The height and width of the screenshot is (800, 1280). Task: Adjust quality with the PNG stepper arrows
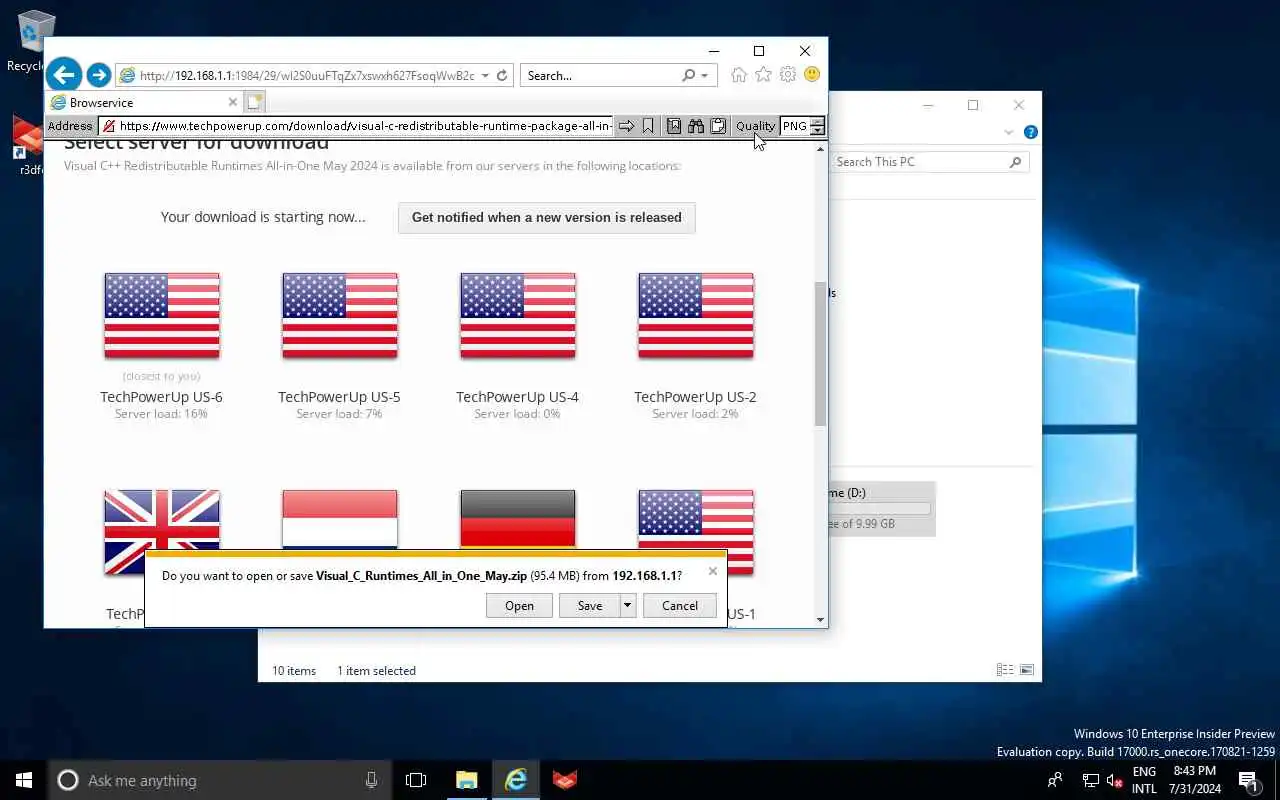point(817,126)
